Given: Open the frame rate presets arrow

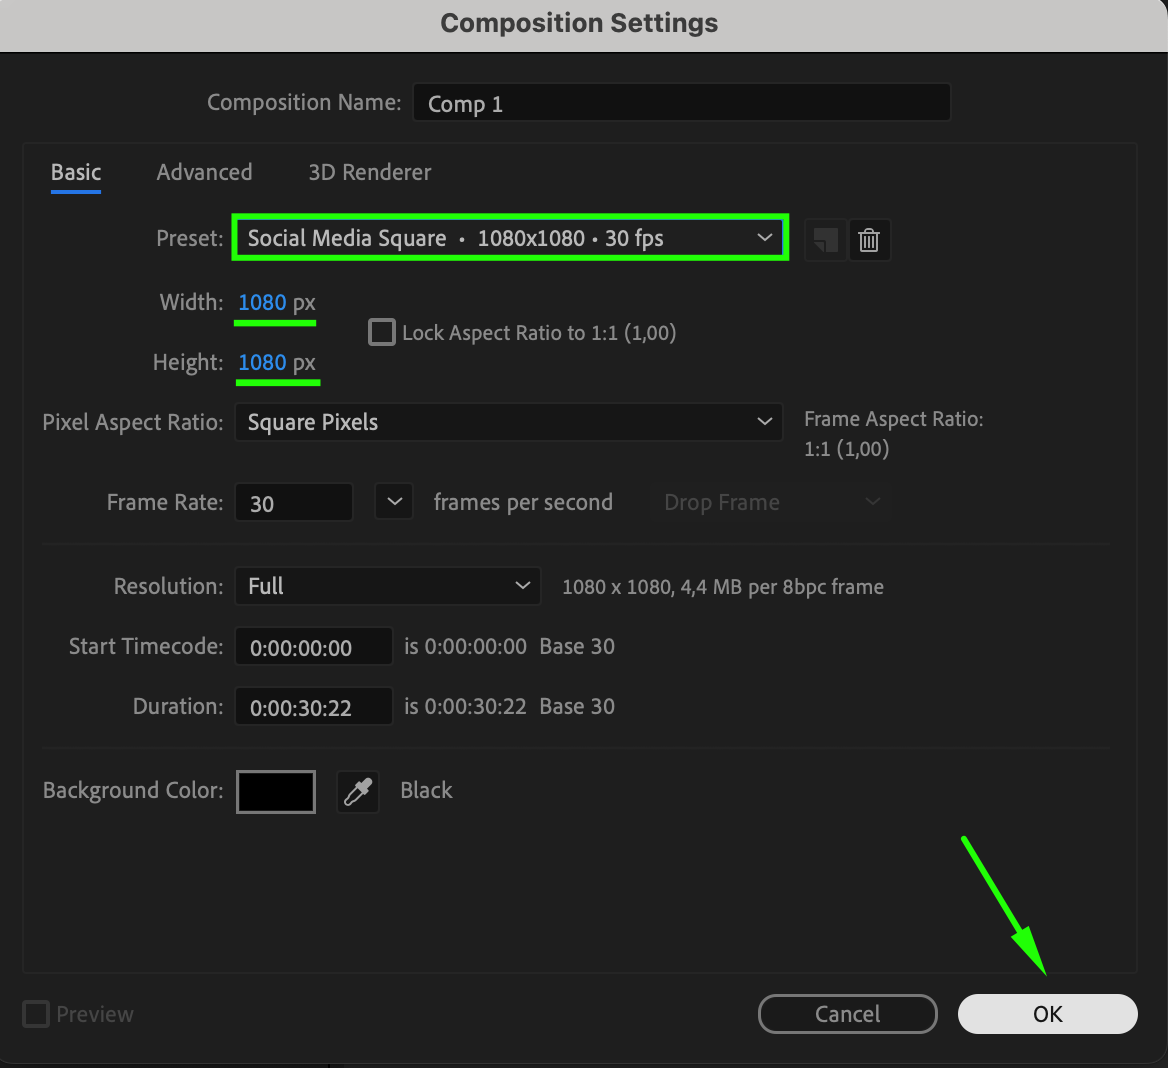Looking at the screenshot, I should (394, 502).
